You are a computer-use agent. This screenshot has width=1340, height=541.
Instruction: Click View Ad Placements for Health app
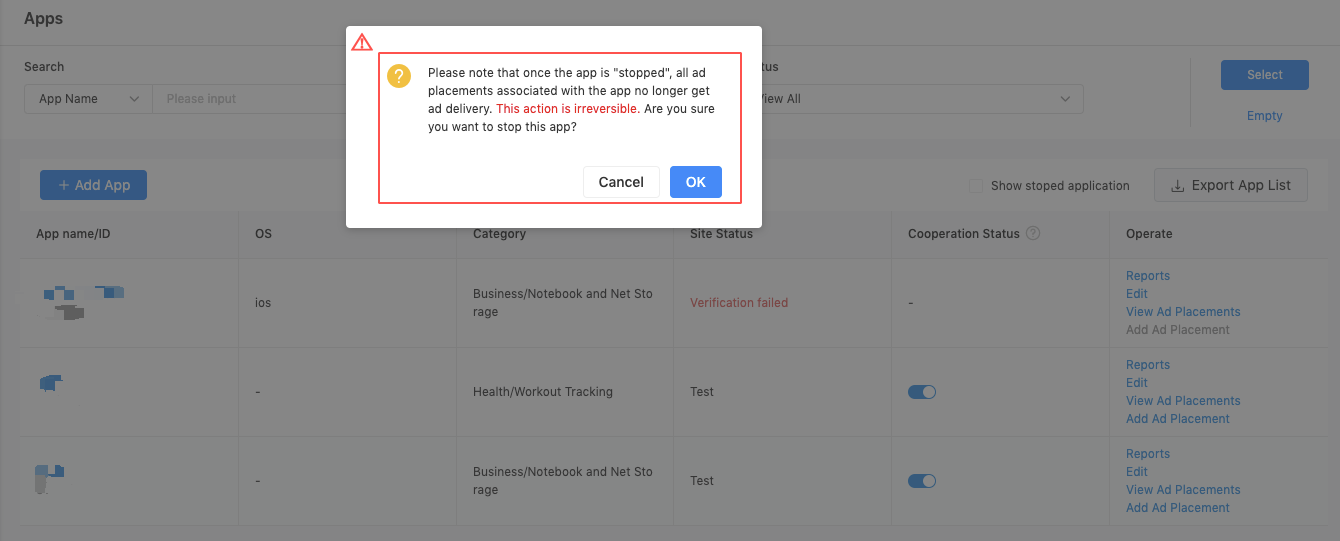(x=1183, y=401)
